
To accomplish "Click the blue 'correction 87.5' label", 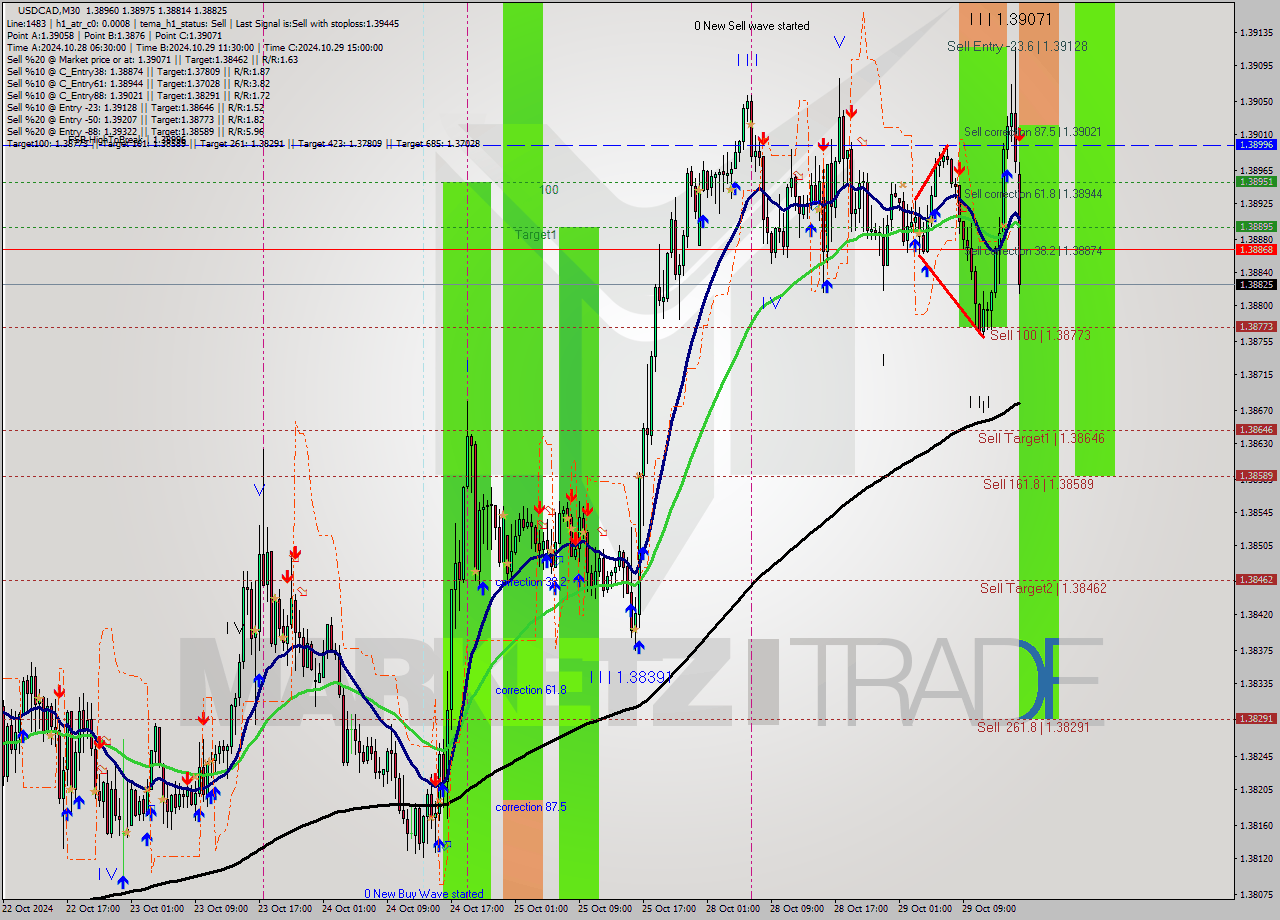I will tap(530, 806).
